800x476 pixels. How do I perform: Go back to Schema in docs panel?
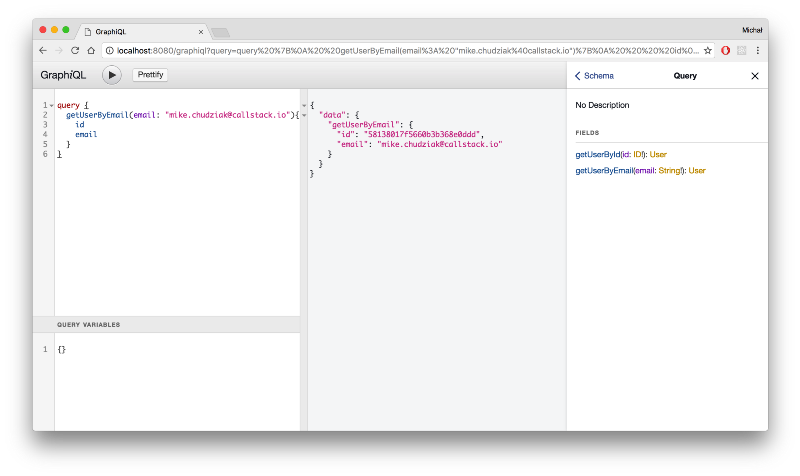pos(594,76)
